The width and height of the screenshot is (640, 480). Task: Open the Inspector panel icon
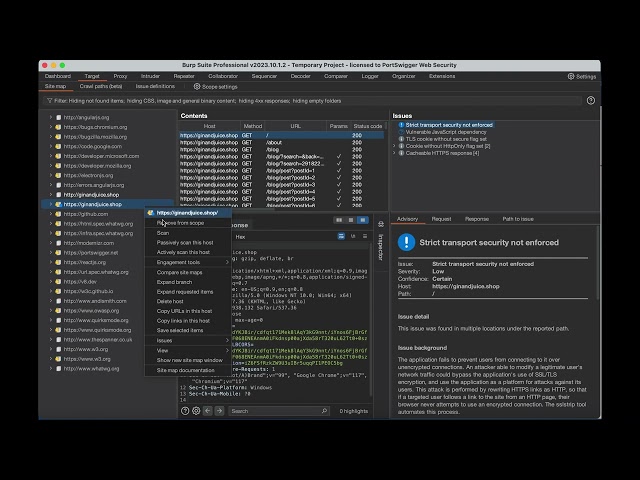(380, 224)
